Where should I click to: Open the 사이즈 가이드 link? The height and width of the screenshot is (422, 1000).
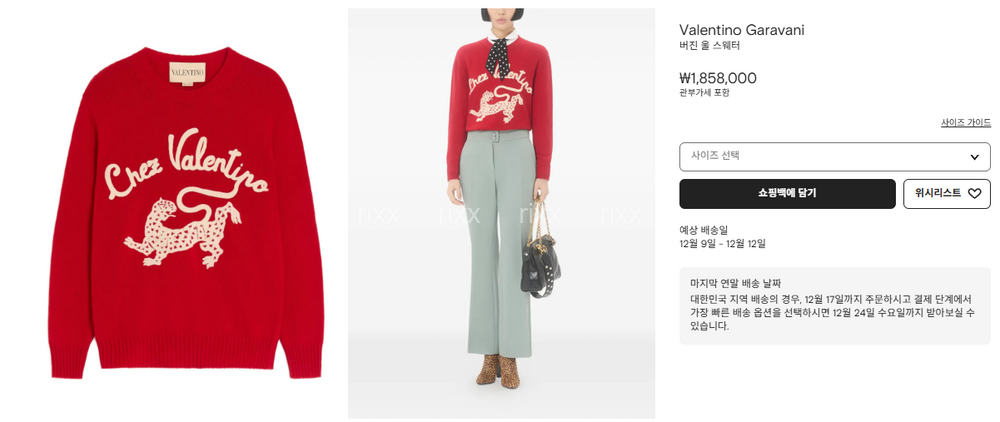pos(966,122)
